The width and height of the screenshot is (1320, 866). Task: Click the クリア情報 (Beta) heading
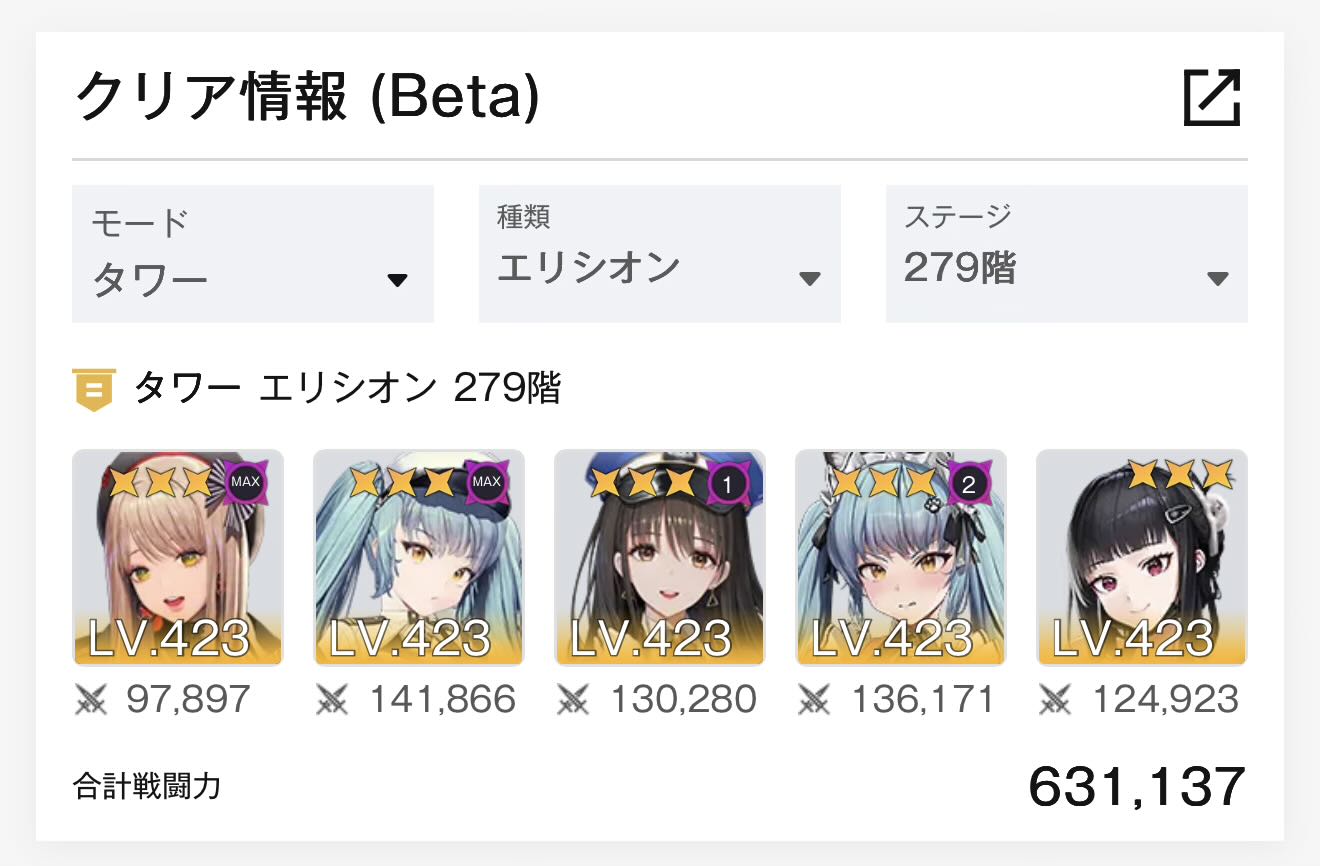[307, 98]
